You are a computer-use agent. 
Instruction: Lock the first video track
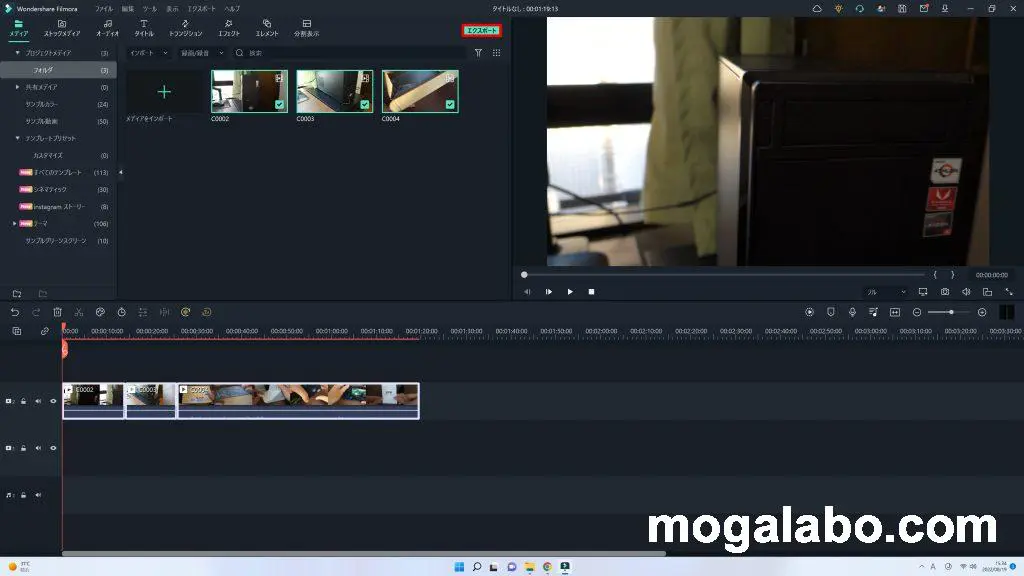point(24,401)
